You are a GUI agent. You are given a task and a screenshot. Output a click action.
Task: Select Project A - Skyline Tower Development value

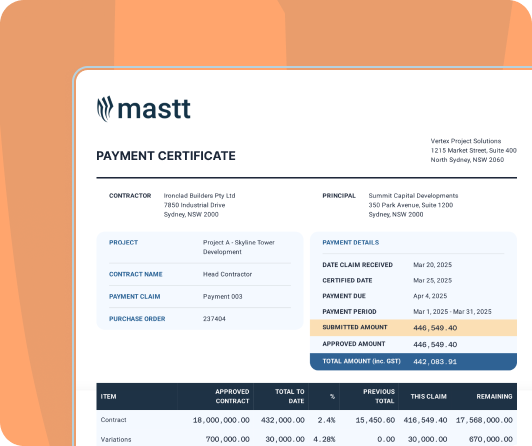tap(239, 247)
